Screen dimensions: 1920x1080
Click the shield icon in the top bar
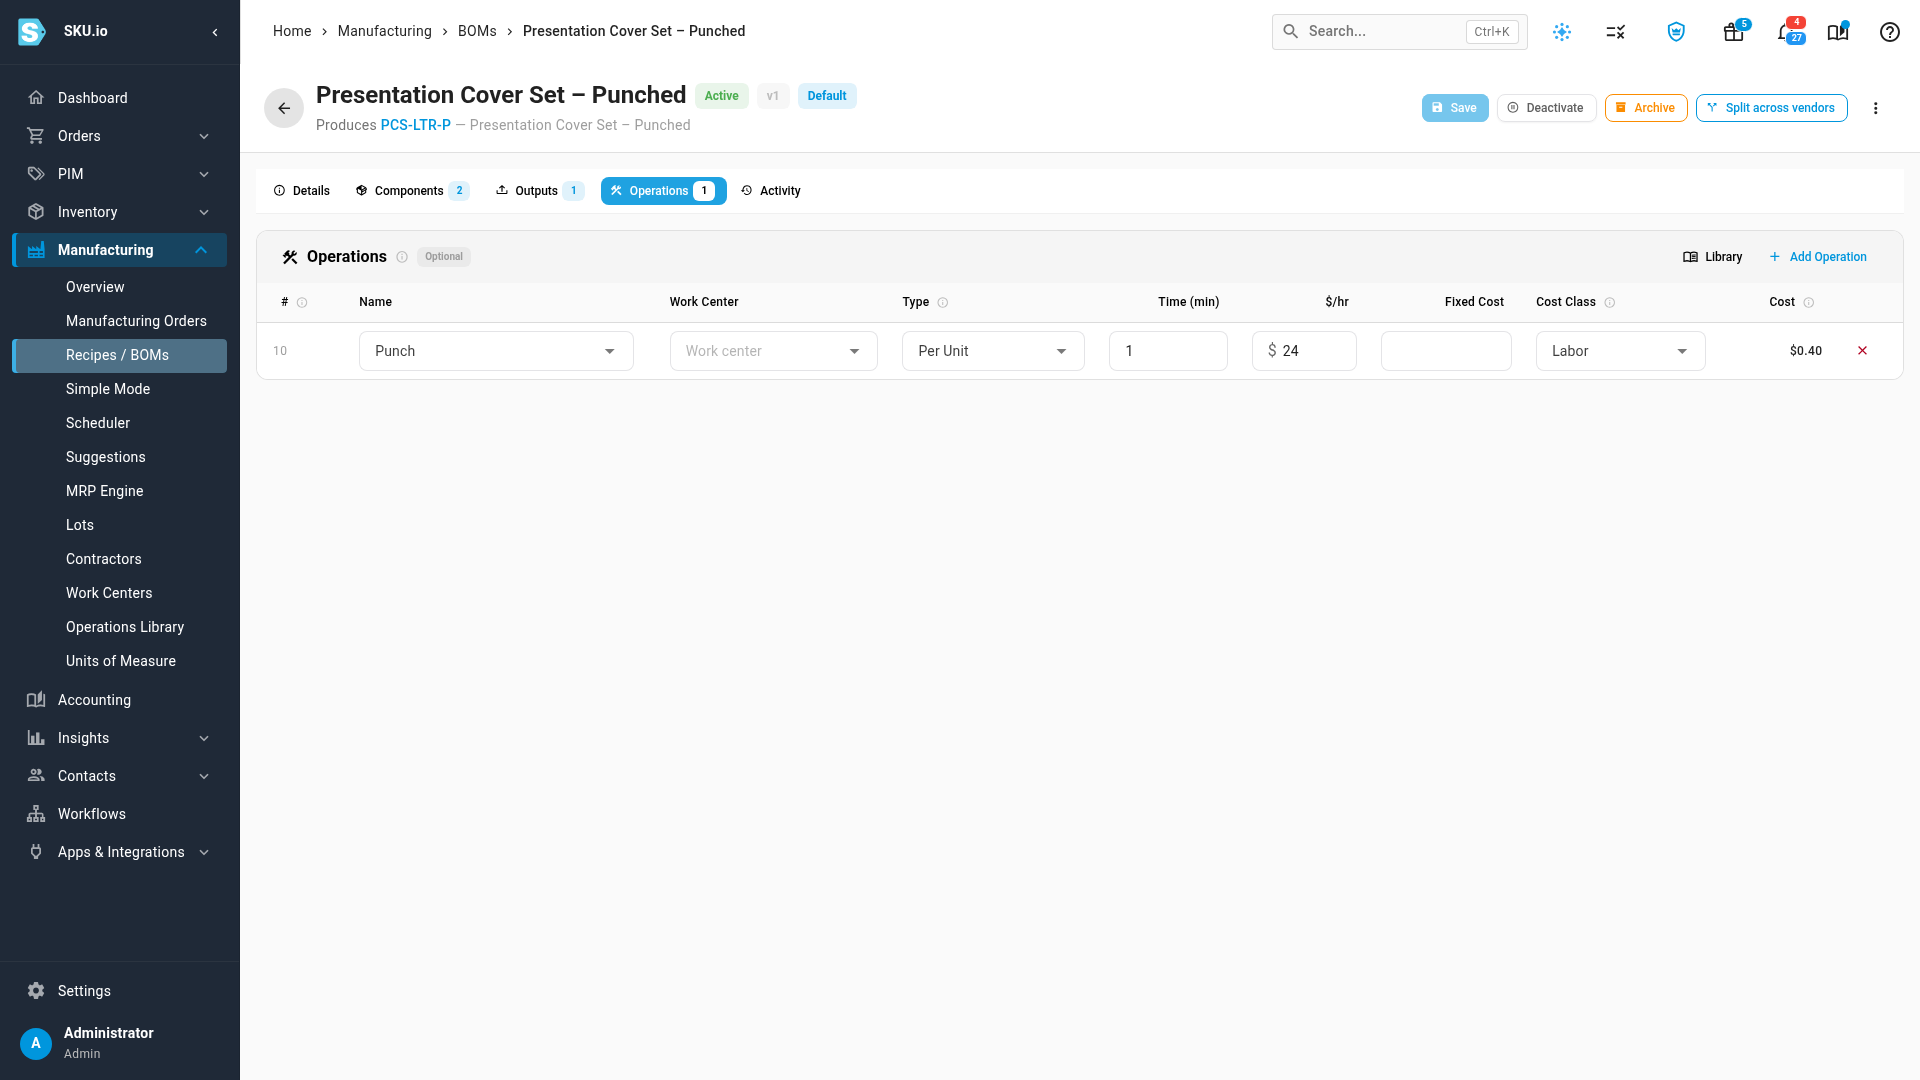[x=1676, y=32]
